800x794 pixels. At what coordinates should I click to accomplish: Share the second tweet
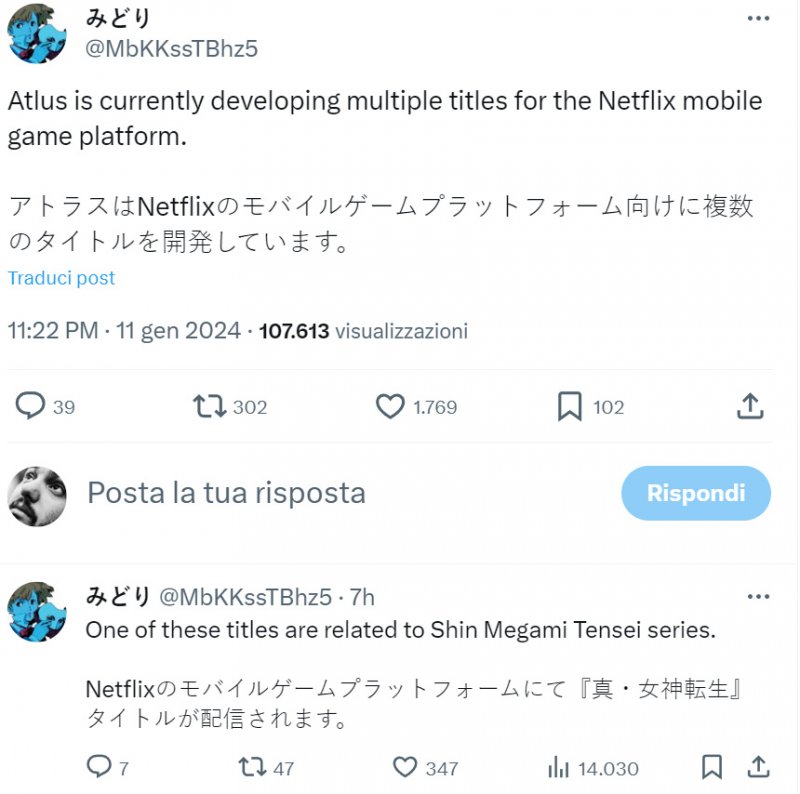coord(759,767)
